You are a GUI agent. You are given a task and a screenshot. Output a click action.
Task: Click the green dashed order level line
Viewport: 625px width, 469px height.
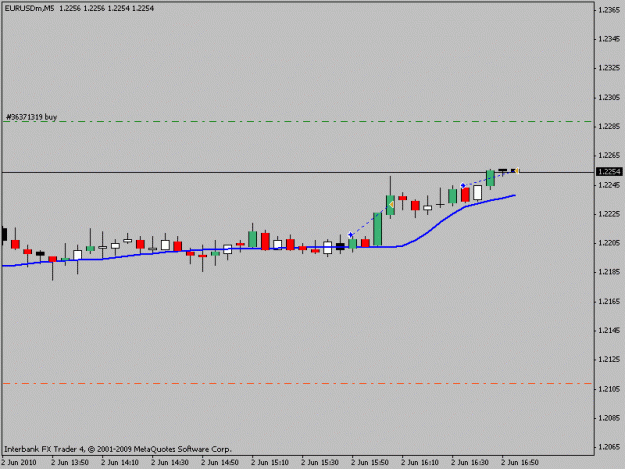tap(297, 122)
